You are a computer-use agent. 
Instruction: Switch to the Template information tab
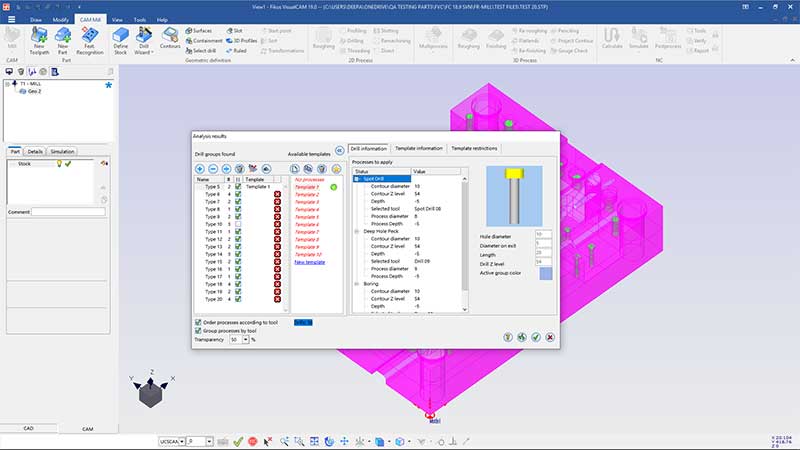[418, 148]
